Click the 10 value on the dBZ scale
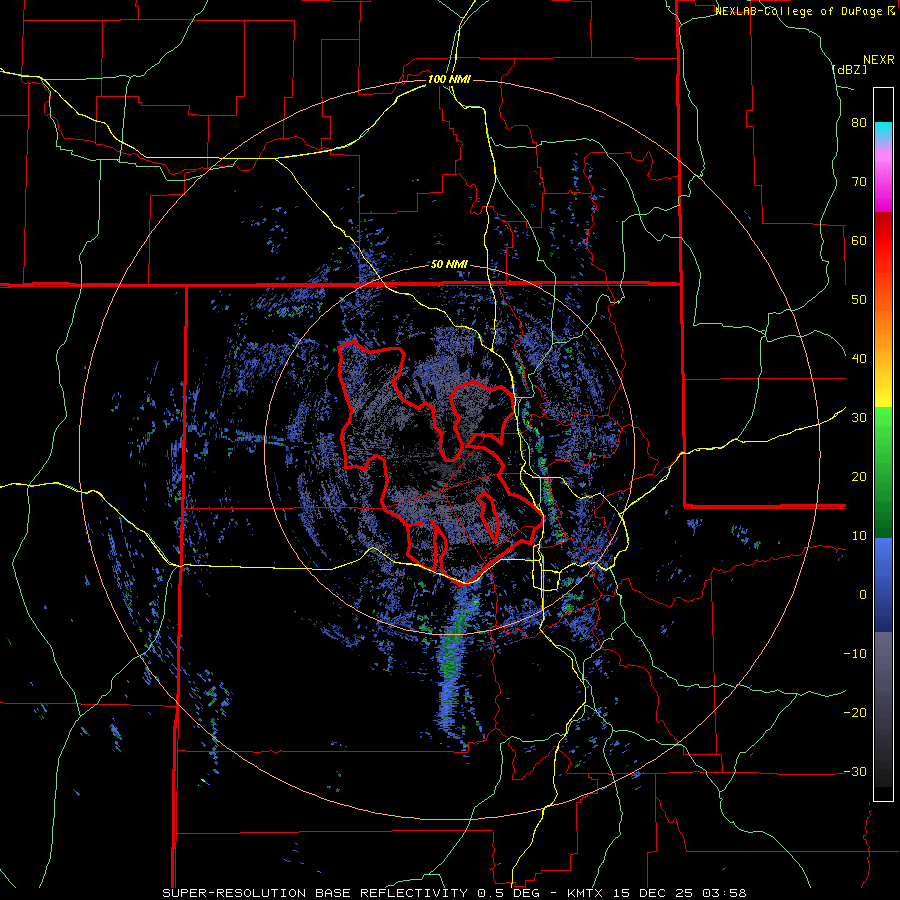 point(859,536)
